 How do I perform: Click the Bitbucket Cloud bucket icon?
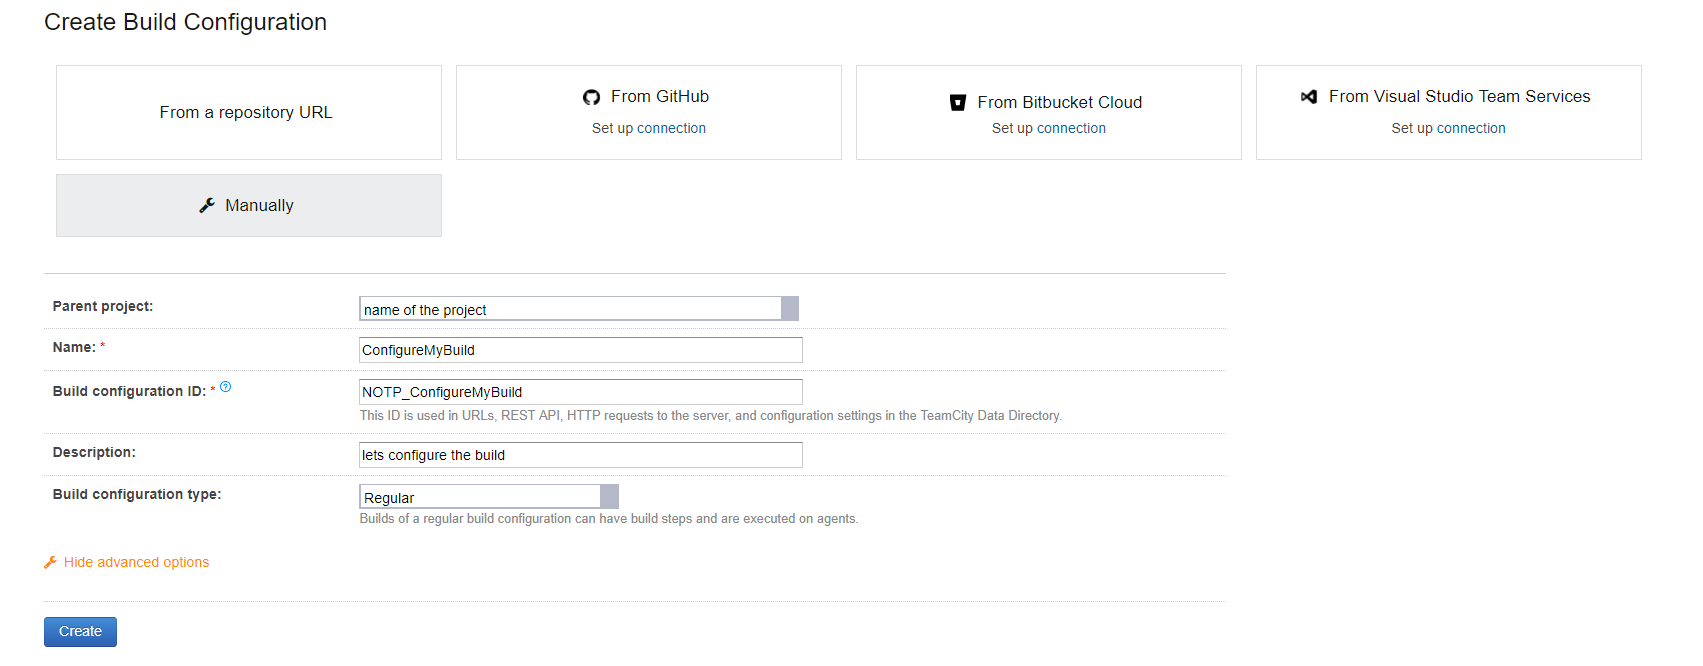click(957, 102)
